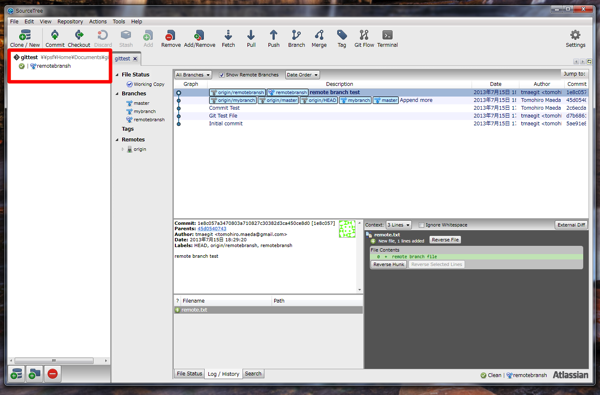
Task: Click the Jump to: button
Action: [574, 74]
